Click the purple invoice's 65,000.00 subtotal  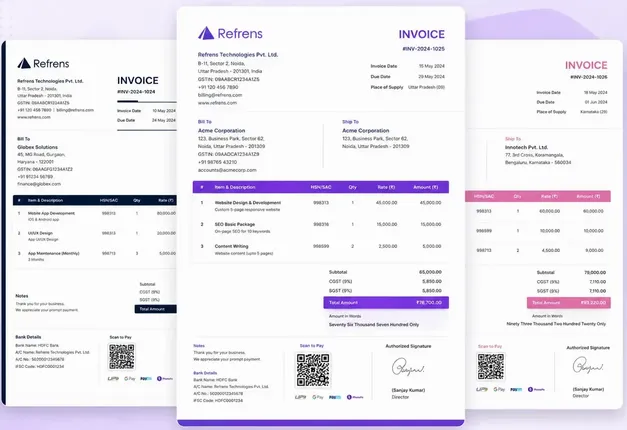click(430, 272)
